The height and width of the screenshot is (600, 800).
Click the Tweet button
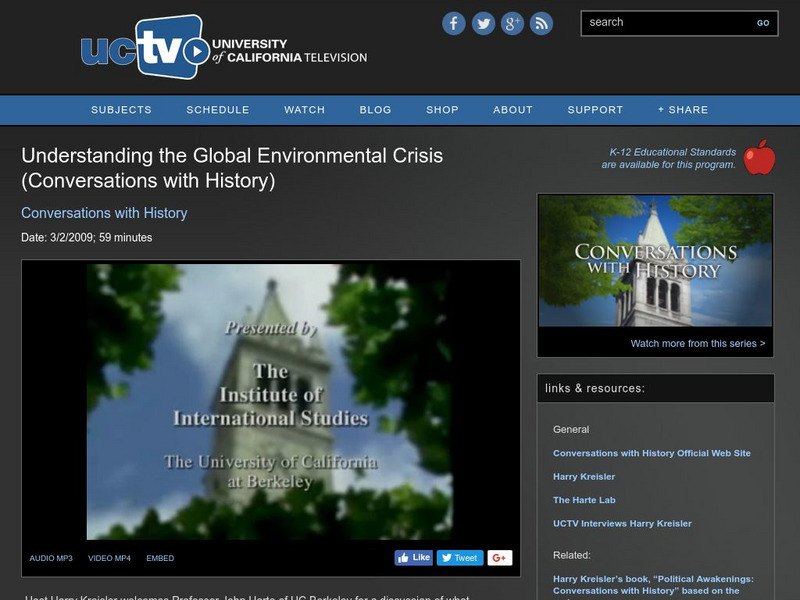point(460,558)
